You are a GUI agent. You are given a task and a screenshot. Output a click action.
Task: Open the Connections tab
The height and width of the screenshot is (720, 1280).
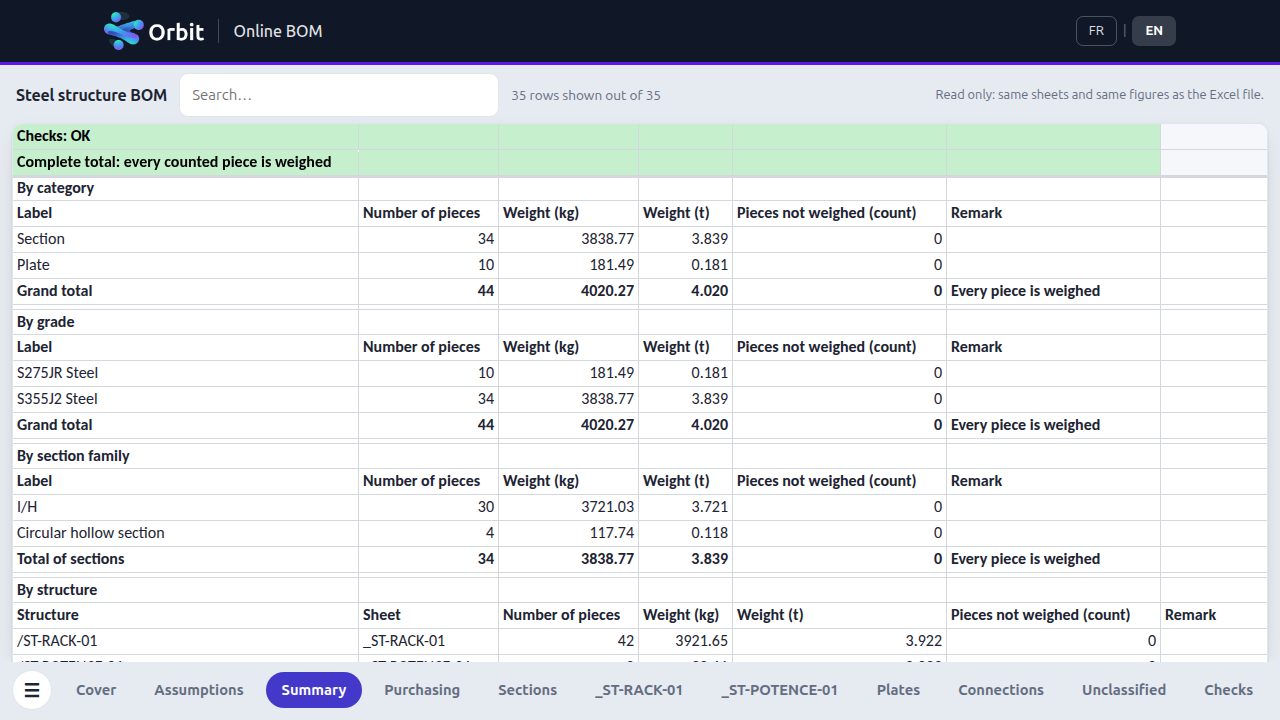(x=1001, y=690)
